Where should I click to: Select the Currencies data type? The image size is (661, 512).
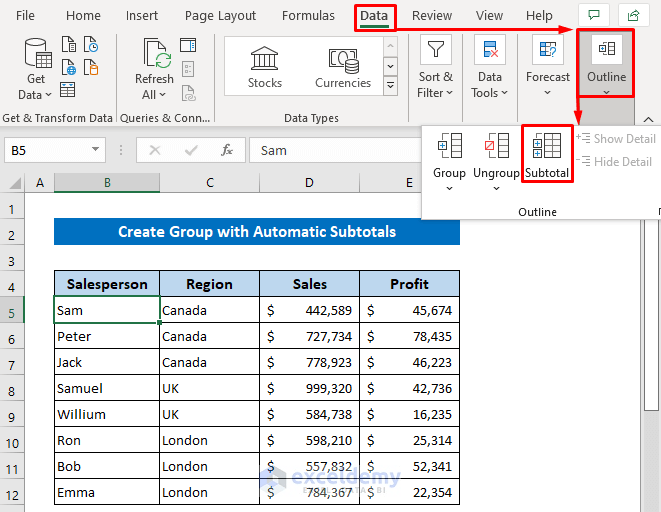click(343, 67)
